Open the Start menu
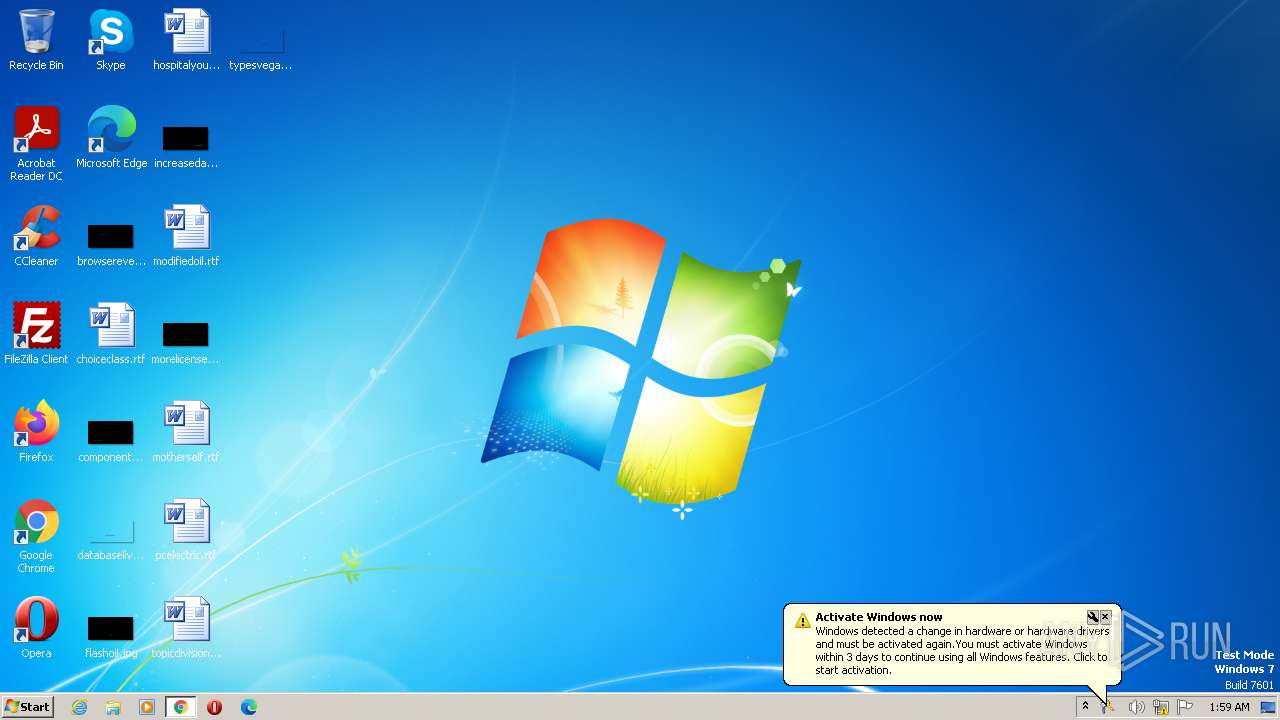1280x720 pixels. [x=28, y=706]
